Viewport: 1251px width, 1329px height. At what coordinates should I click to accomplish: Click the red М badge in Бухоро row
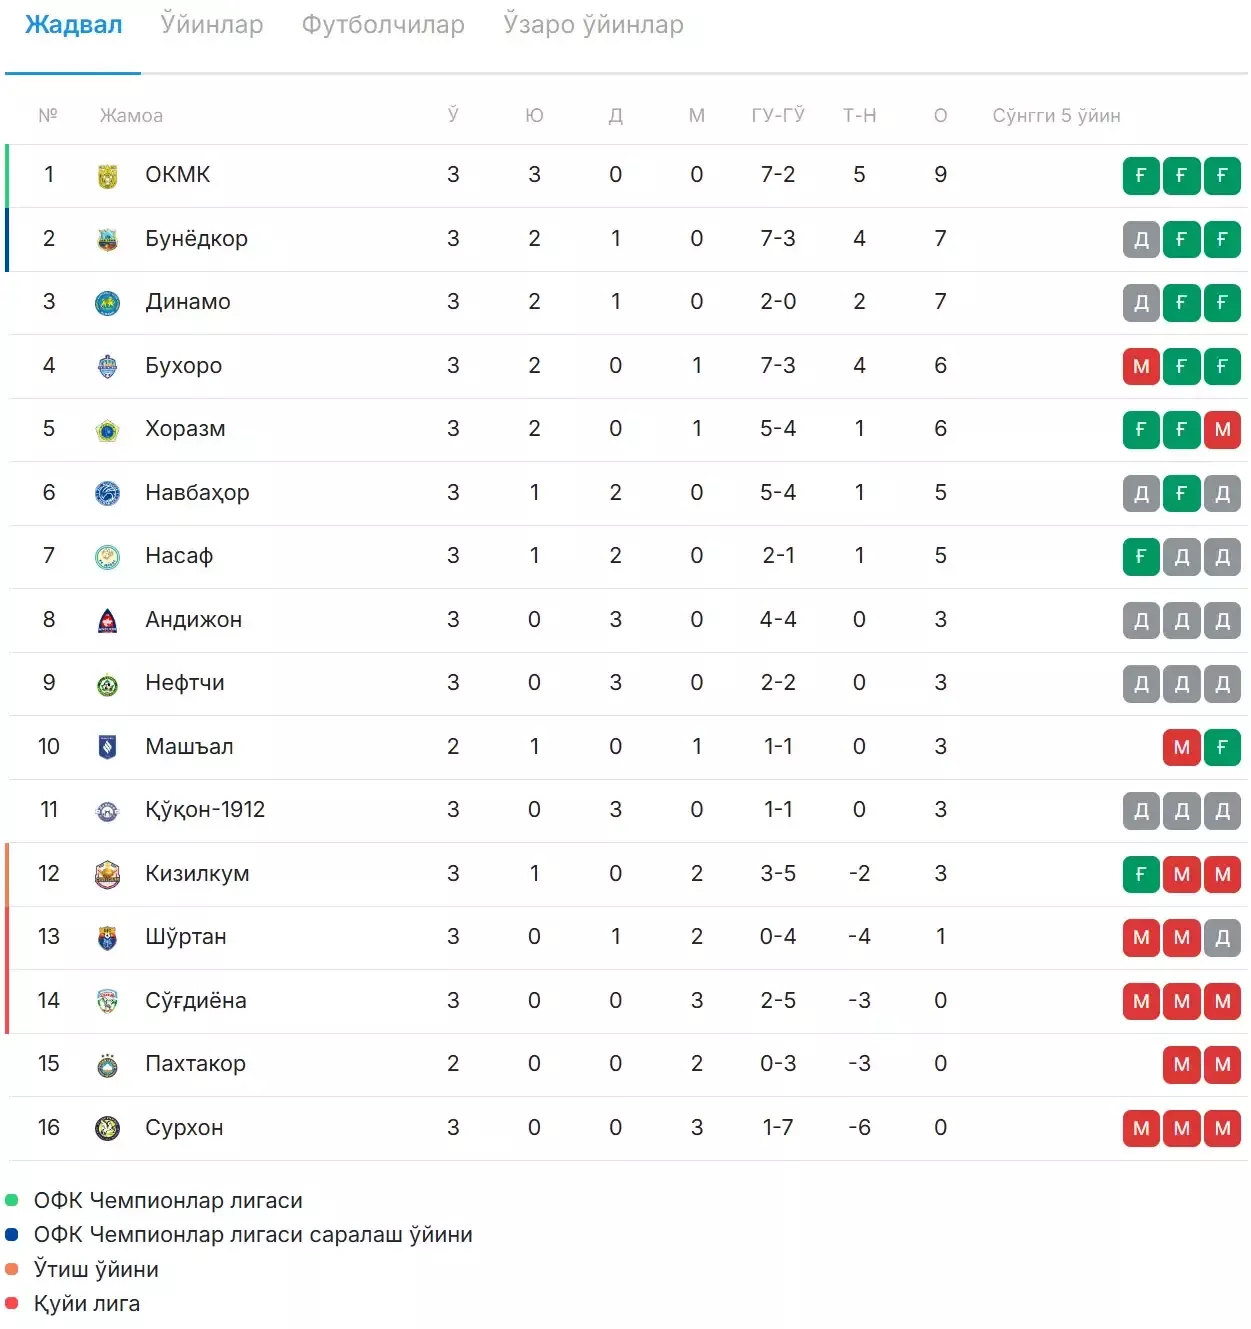[x=1141, y=367]
